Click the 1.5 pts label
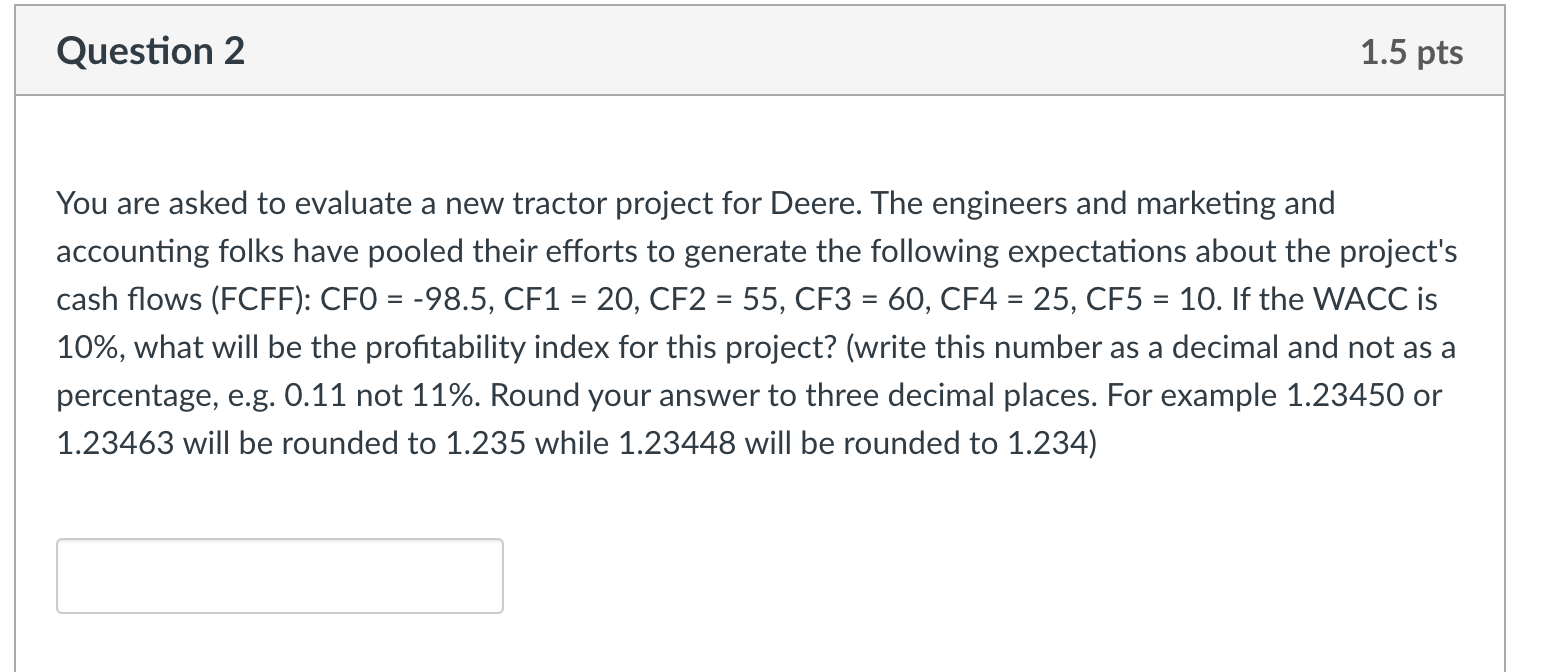The width and height of the screenshot is (1558, 672). (1411, 53)
